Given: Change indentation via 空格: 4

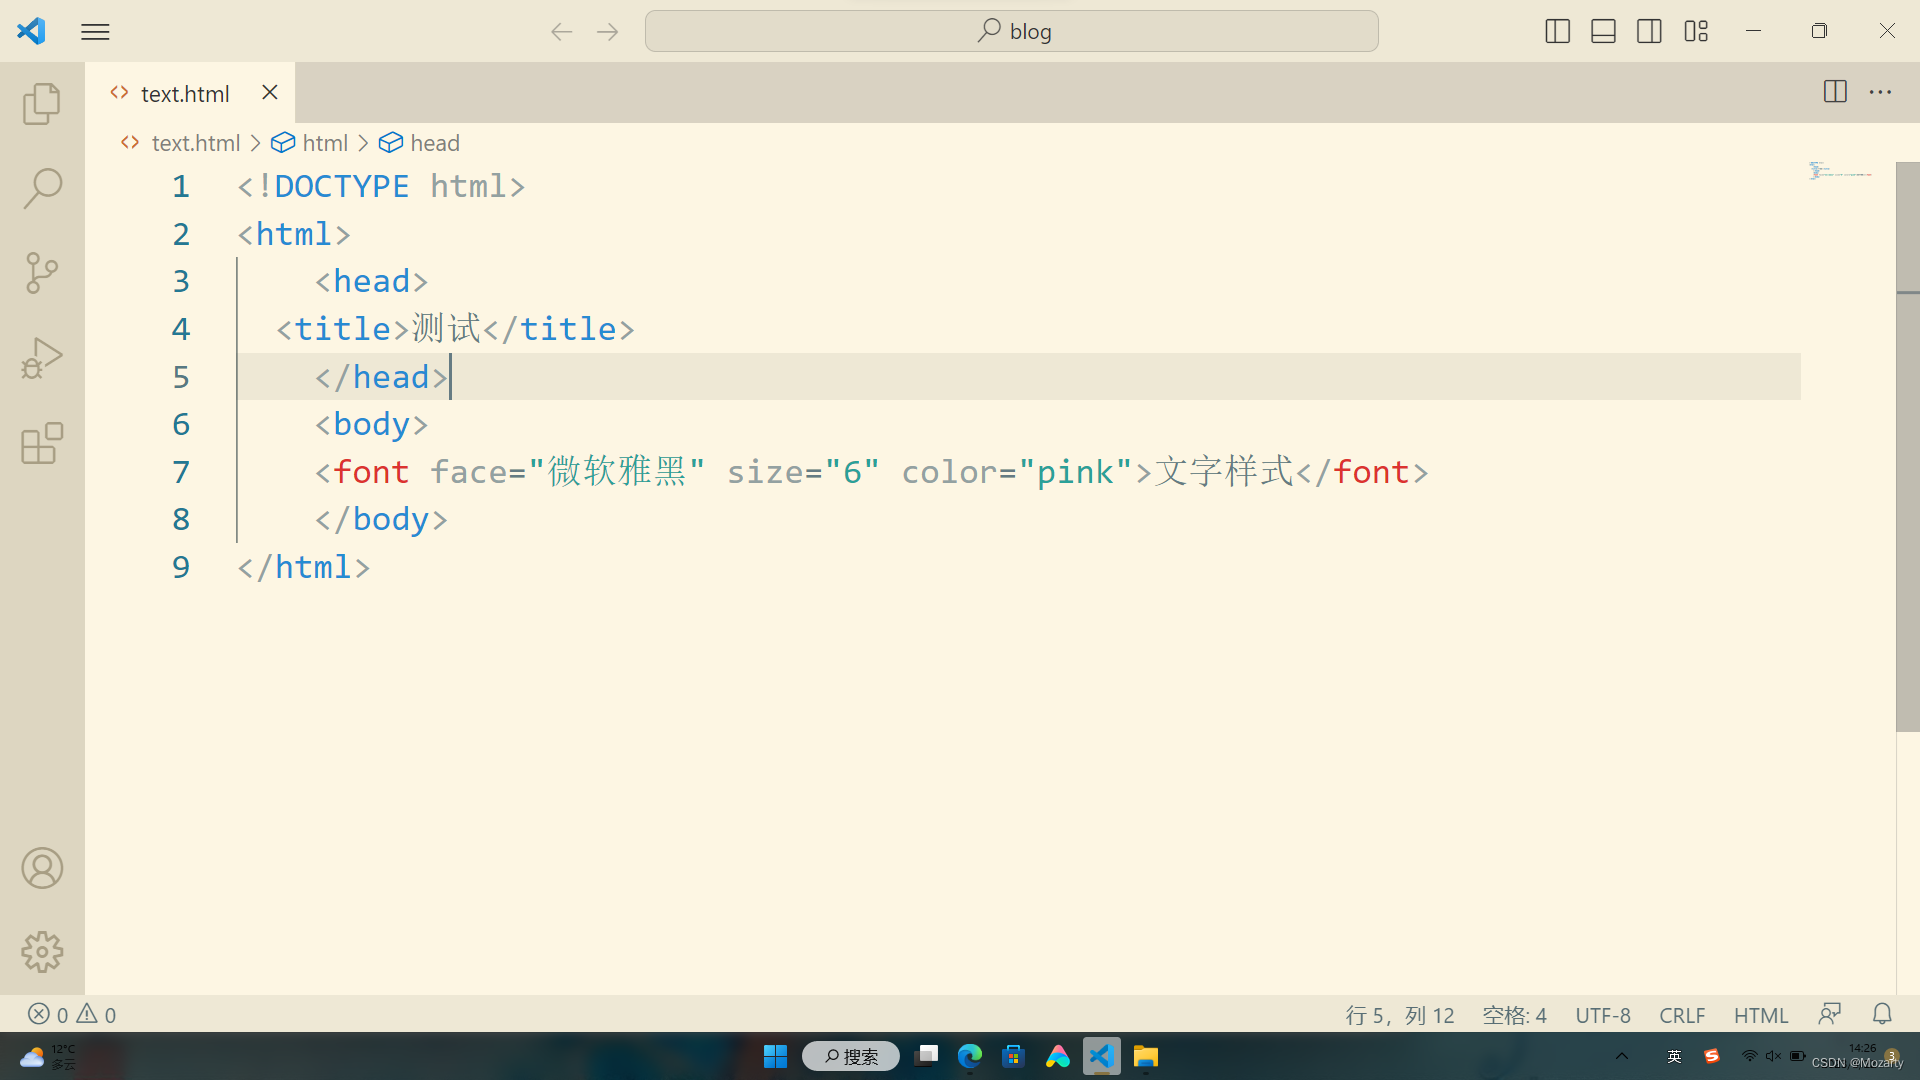Looking at the screenshot, I should tap(1514, 1015).
